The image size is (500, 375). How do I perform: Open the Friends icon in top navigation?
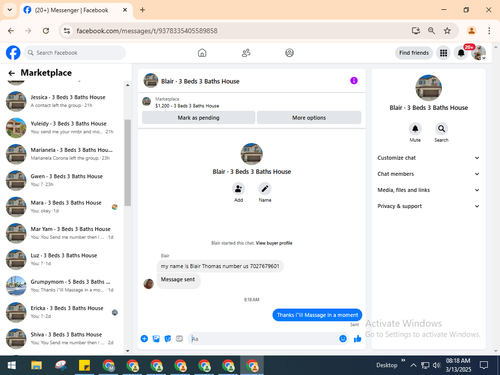pyautogui.click(x=246, y=53)
